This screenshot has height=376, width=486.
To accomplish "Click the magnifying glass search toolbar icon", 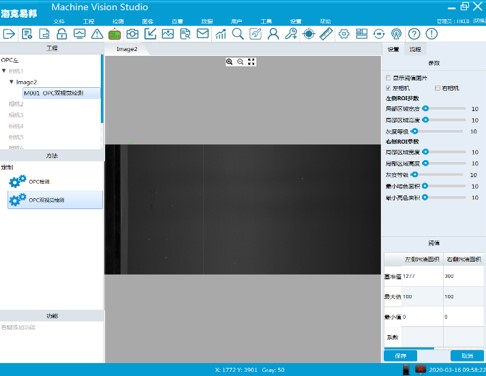I will click(x=238, y=34).
